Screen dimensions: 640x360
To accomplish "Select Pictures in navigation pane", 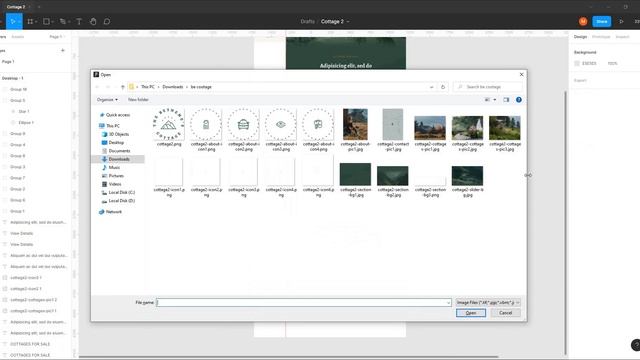I will [116, 176].
